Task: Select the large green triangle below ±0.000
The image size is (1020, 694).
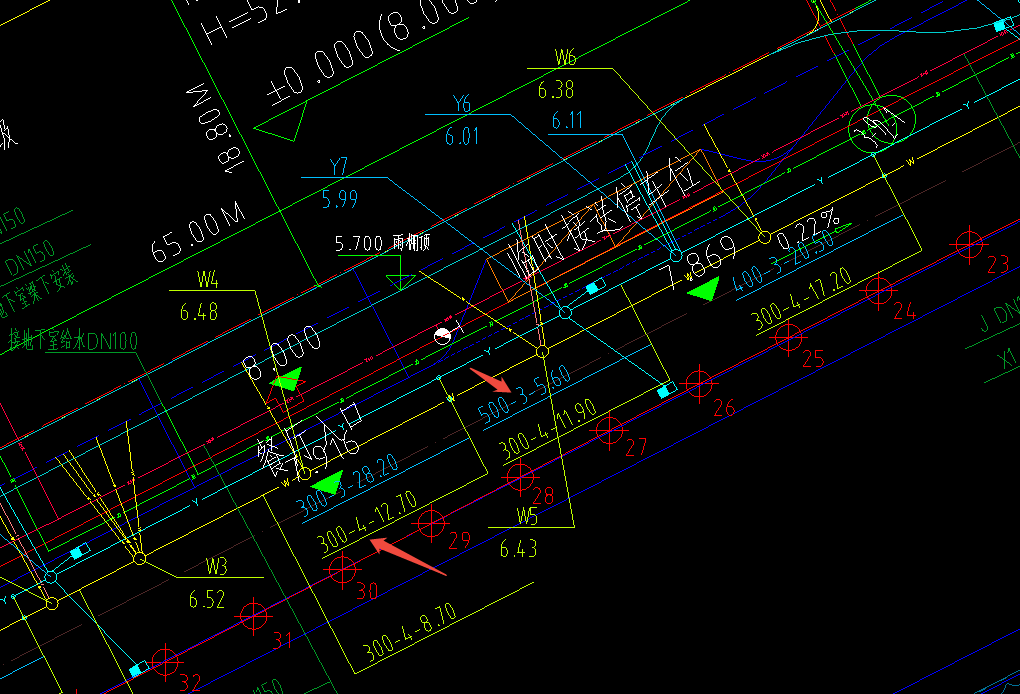Action: [x=284, y=122]
